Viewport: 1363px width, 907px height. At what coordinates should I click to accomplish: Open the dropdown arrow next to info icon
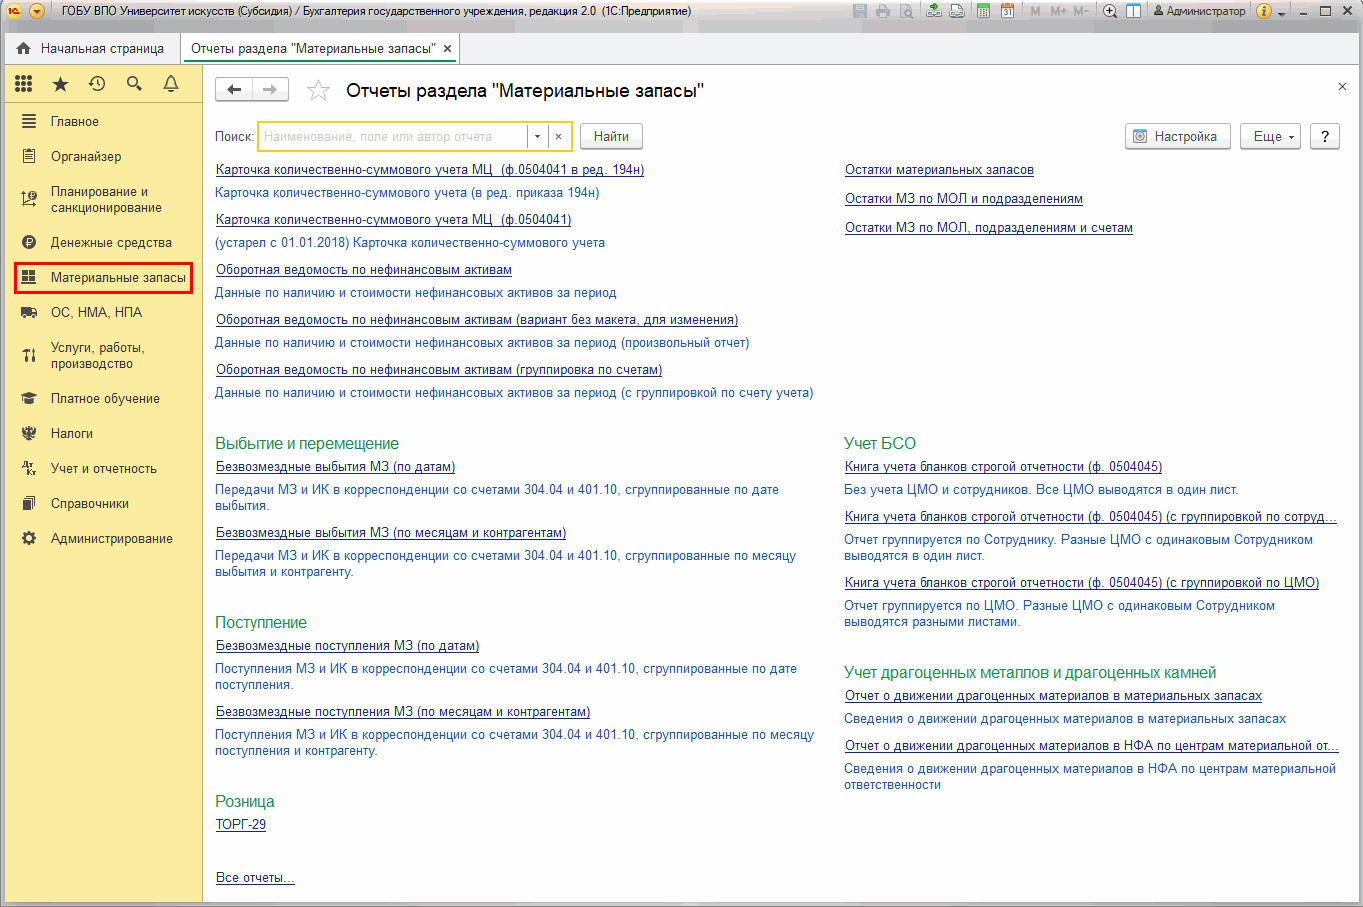tap(1282, 13)
